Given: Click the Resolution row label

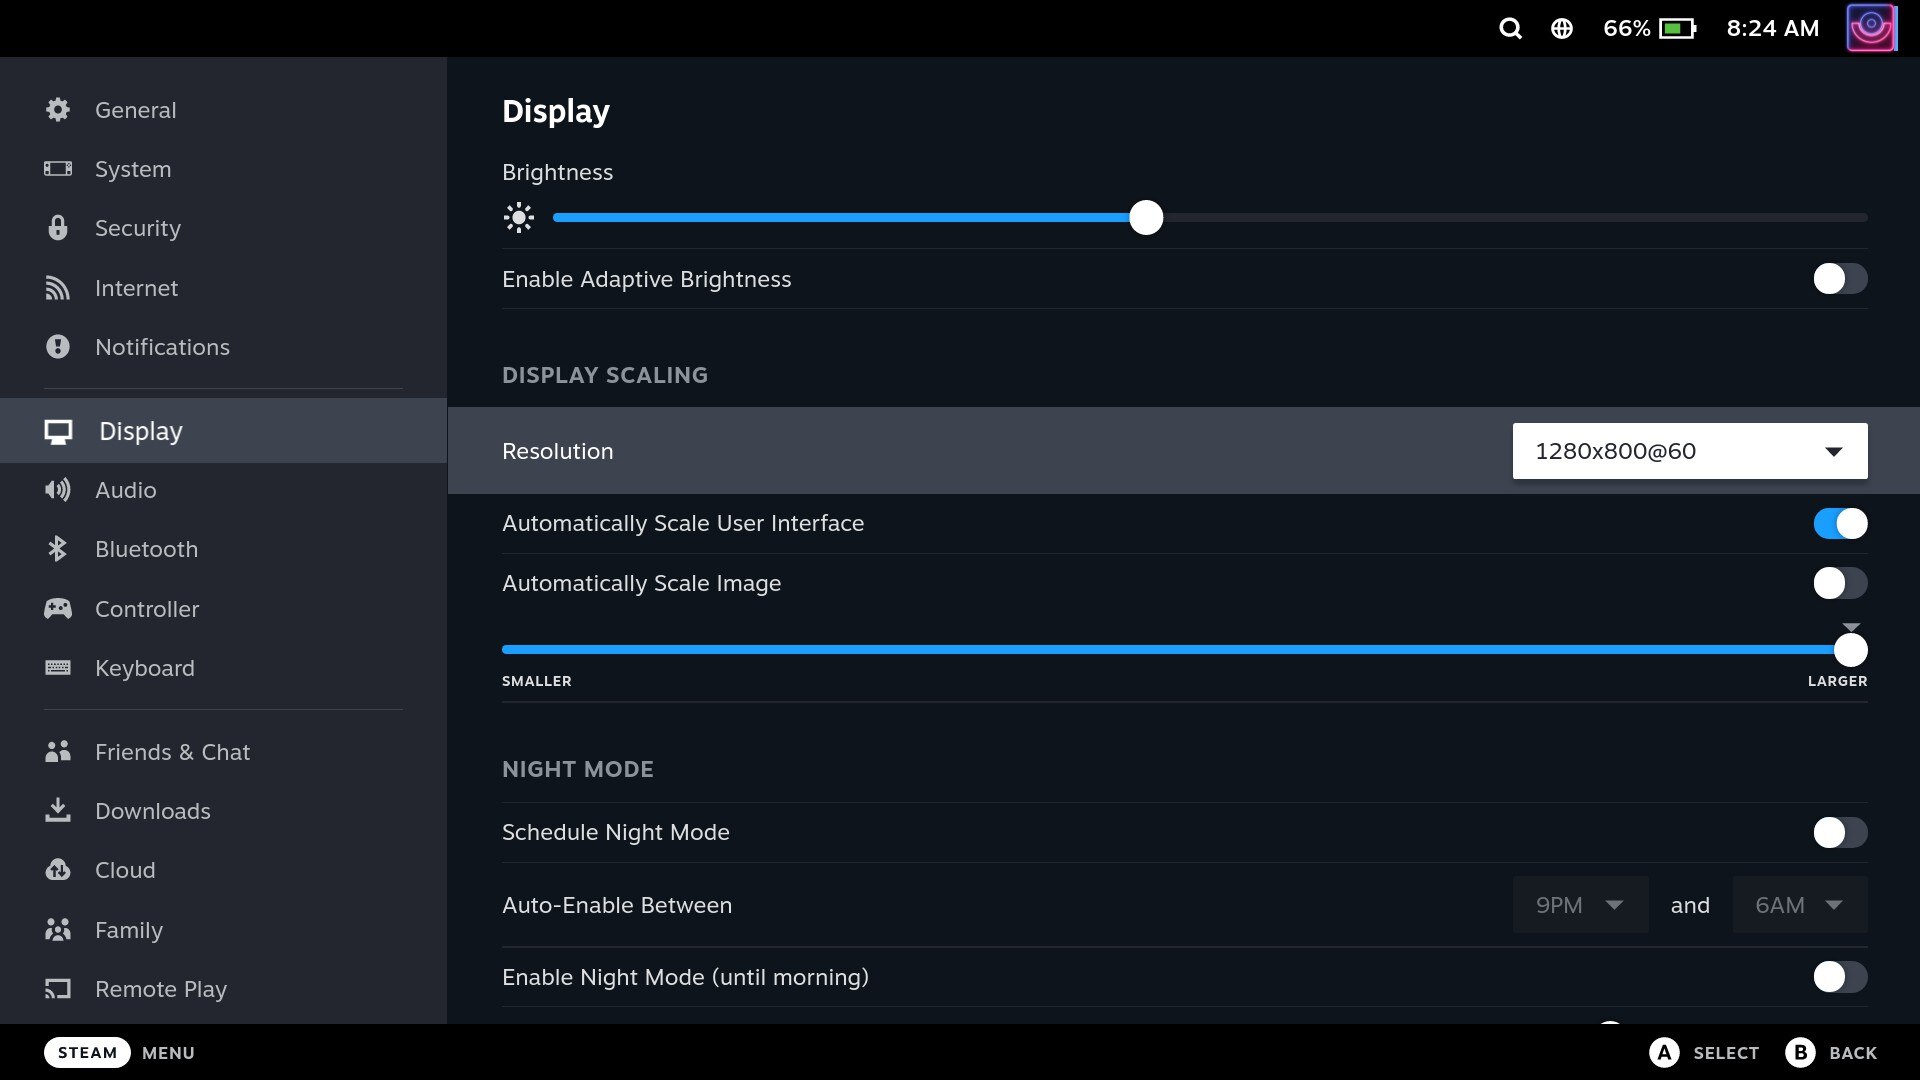Looking at the screenshot, I should coord(558,451).
